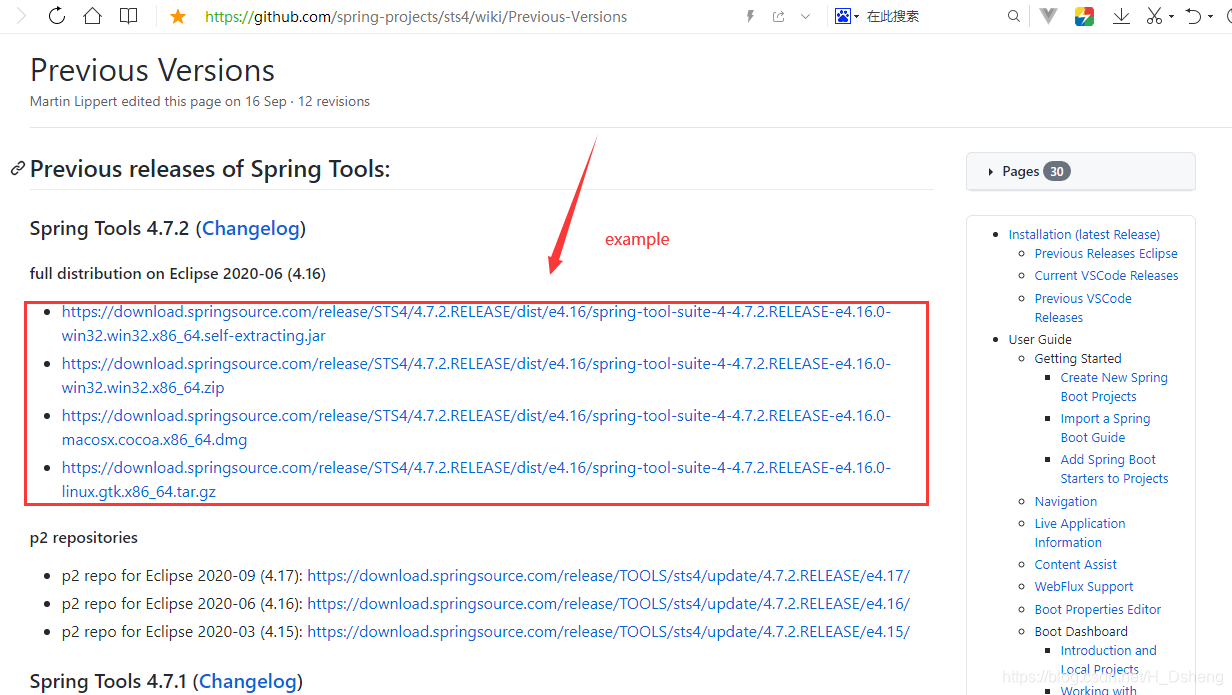Download the macosx.cocoa.x86_64.dmg link
Image resolution: width=1232 pixels, height=695 pixels.
click(x=476, y=428)
